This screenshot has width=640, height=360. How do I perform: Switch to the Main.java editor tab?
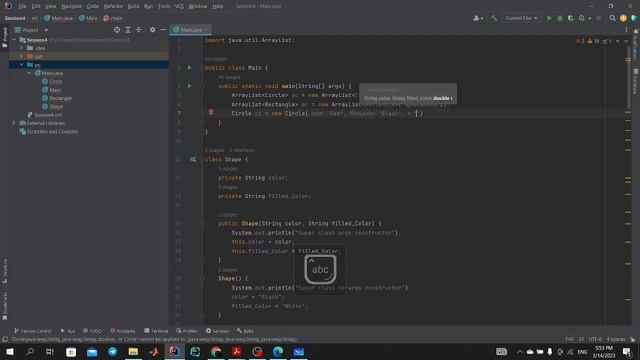(191, 30)
